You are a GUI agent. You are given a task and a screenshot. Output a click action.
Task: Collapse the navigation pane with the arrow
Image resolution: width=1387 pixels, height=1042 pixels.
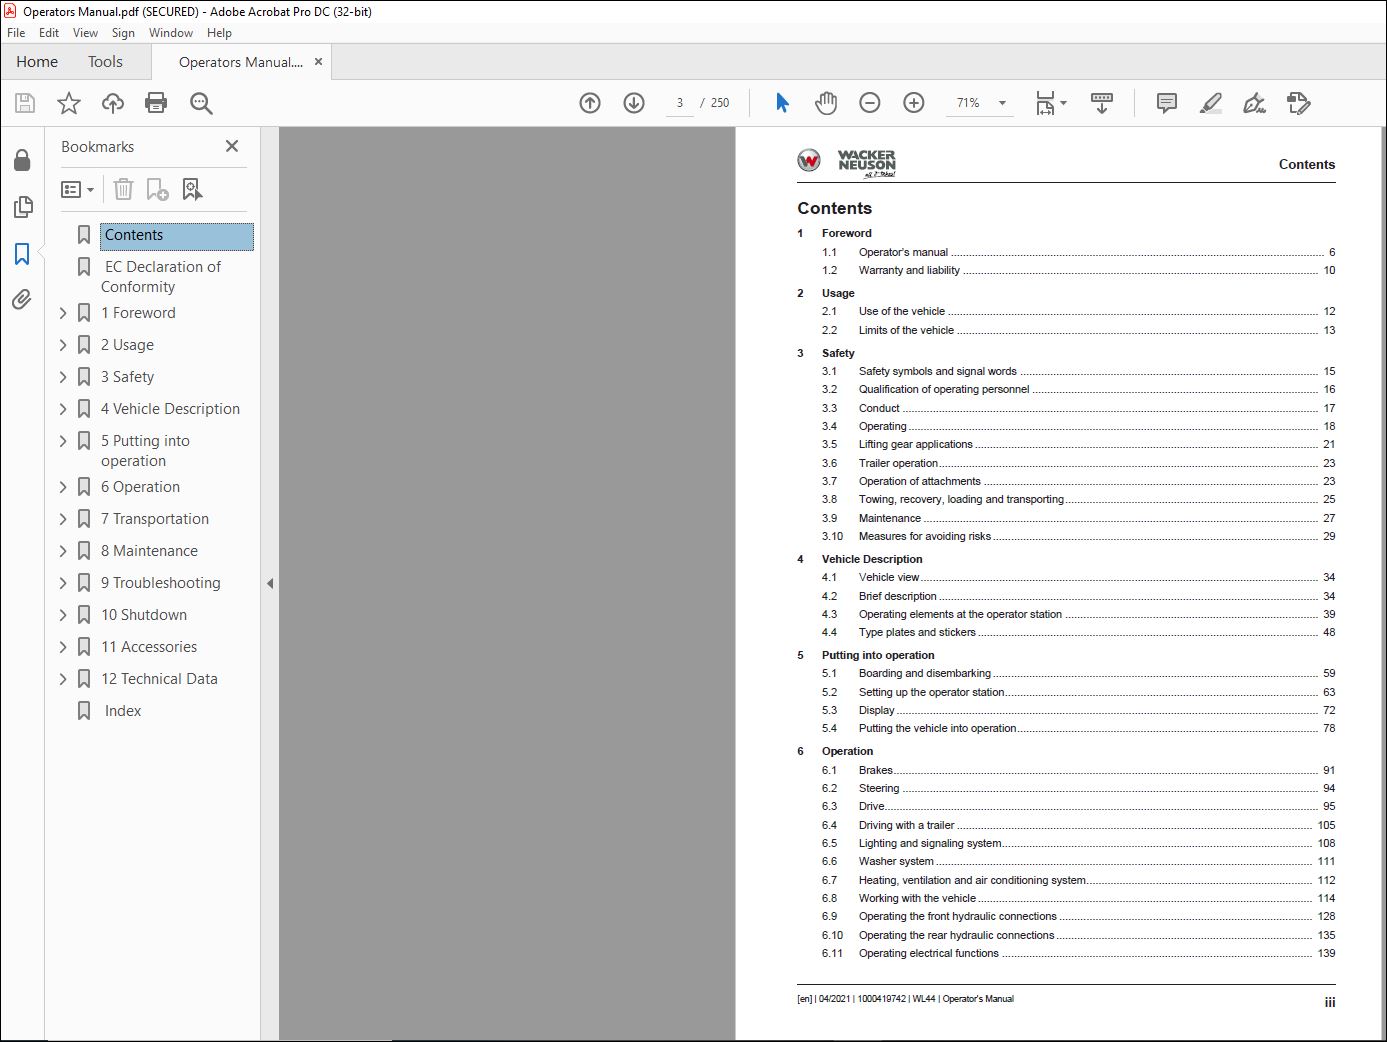click(x=269, y=583)
